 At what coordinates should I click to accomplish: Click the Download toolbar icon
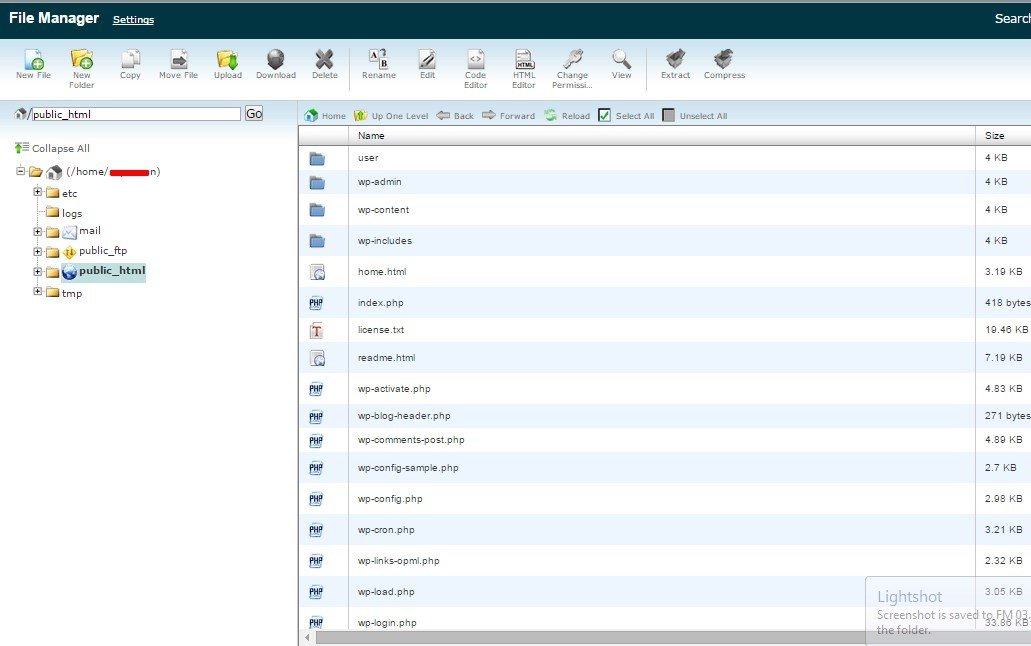pos(276,64)
